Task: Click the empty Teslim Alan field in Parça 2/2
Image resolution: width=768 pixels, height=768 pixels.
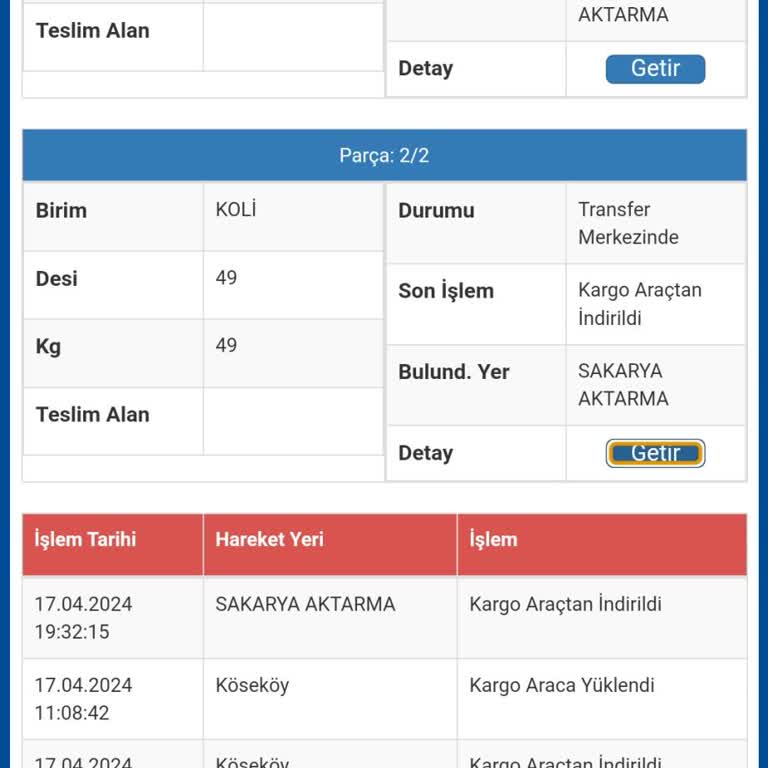Action: pyautogui.click(x=293, y=421)
